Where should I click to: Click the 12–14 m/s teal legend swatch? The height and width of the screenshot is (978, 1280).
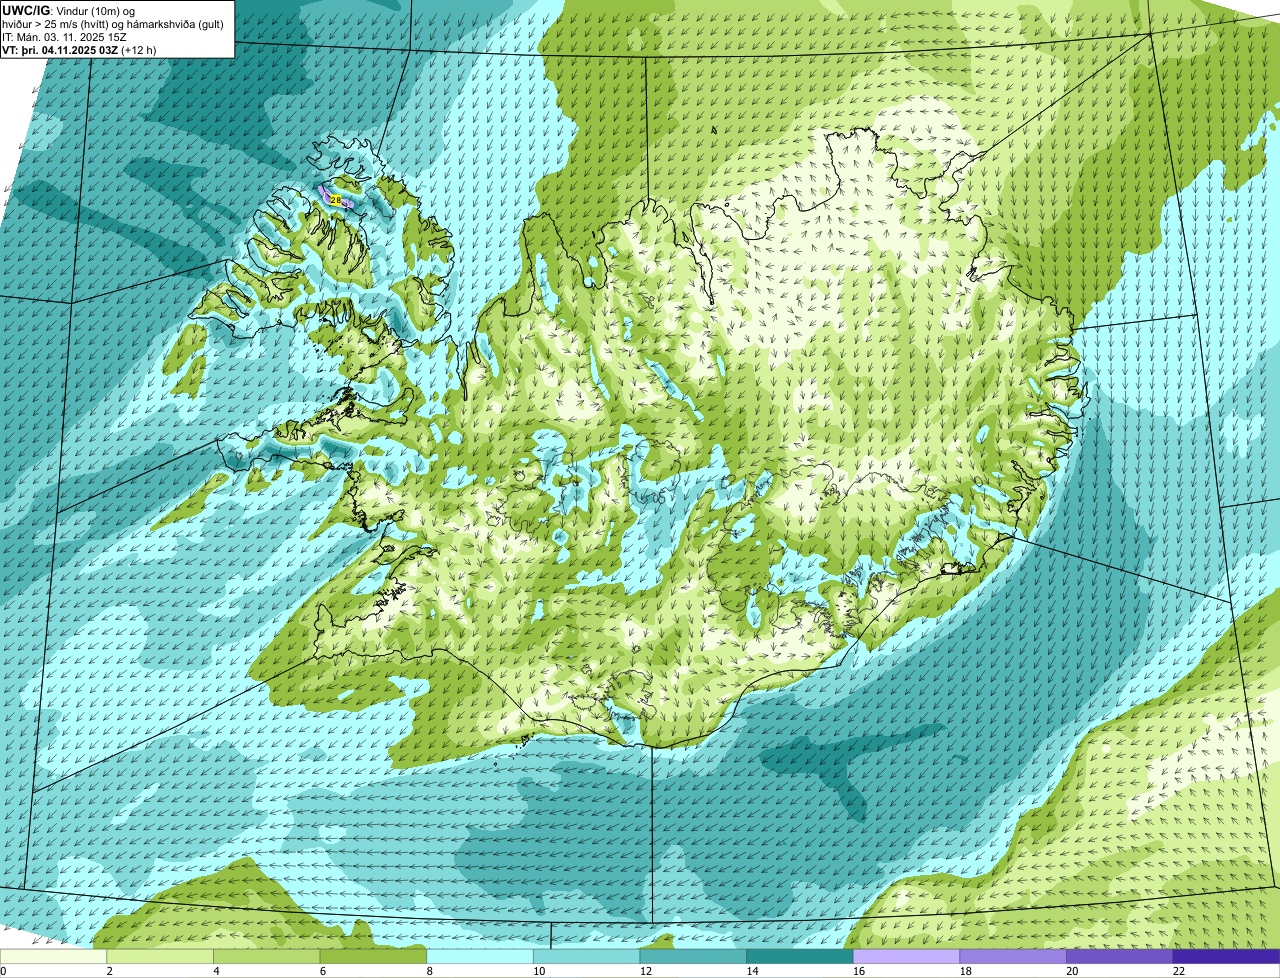point(693,957)
